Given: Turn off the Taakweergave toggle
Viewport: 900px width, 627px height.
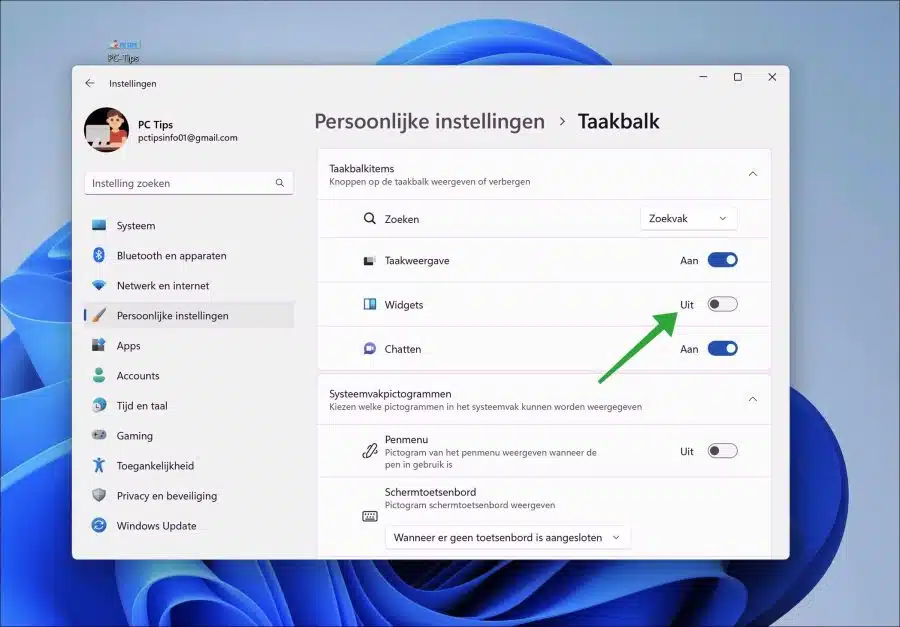Looking at the screenshot, I should 722,260.
